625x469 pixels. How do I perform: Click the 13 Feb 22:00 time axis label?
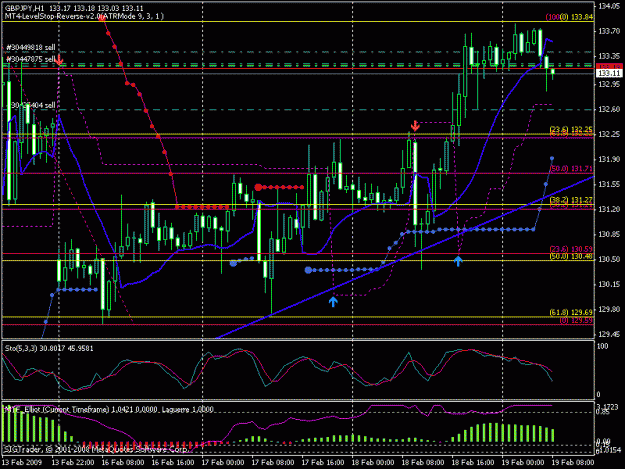click(x=73, y=463)
